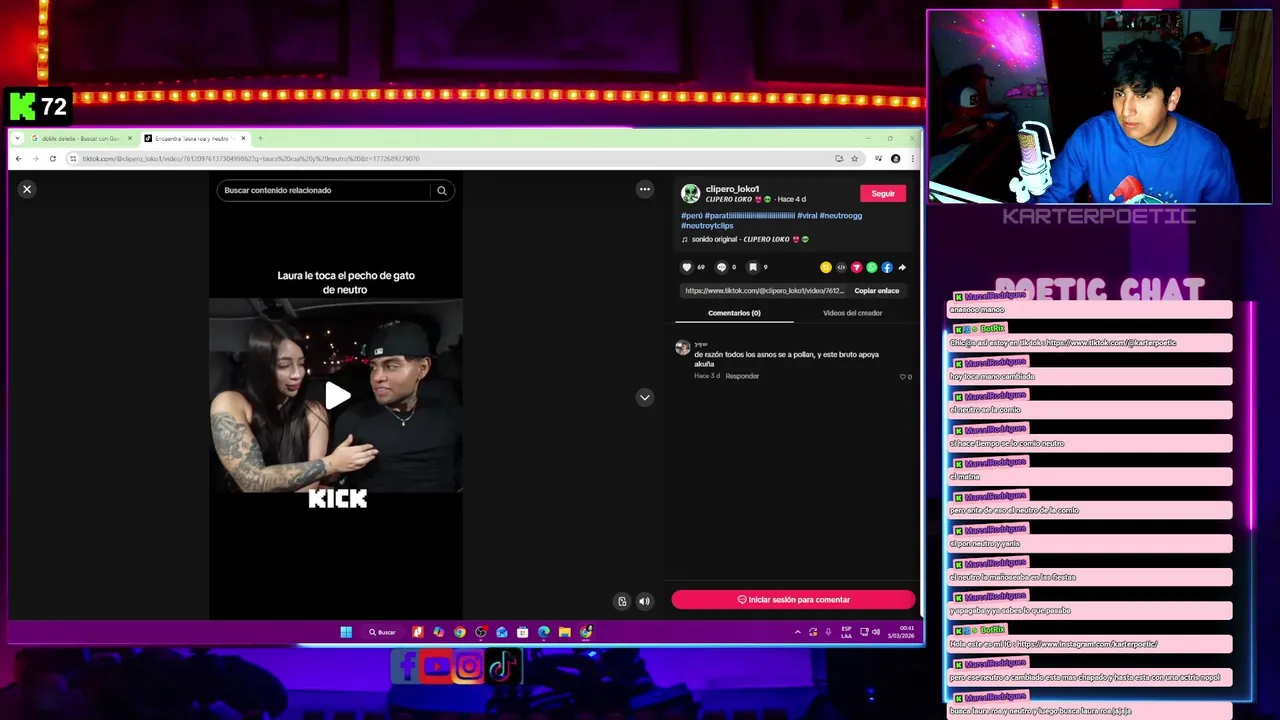Close the Google search browser tab

130,138
